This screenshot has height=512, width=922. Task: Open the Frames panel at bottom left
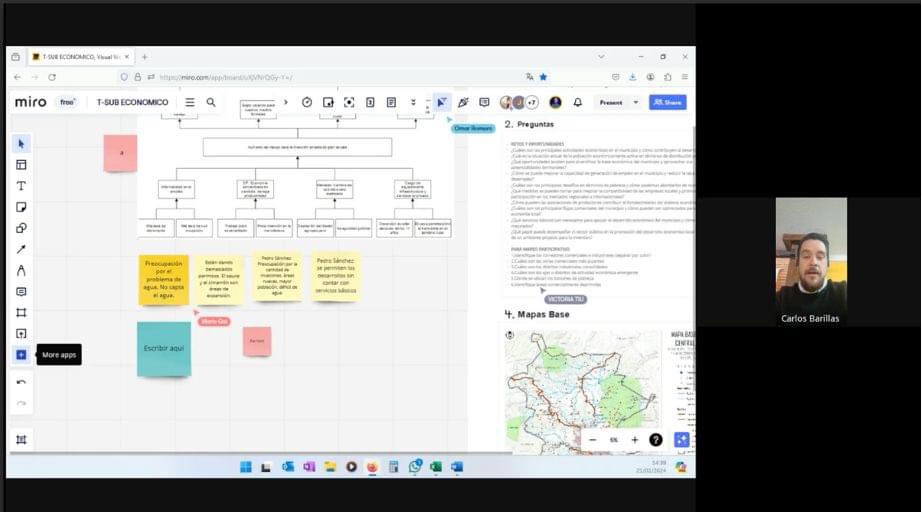(21, 440)
